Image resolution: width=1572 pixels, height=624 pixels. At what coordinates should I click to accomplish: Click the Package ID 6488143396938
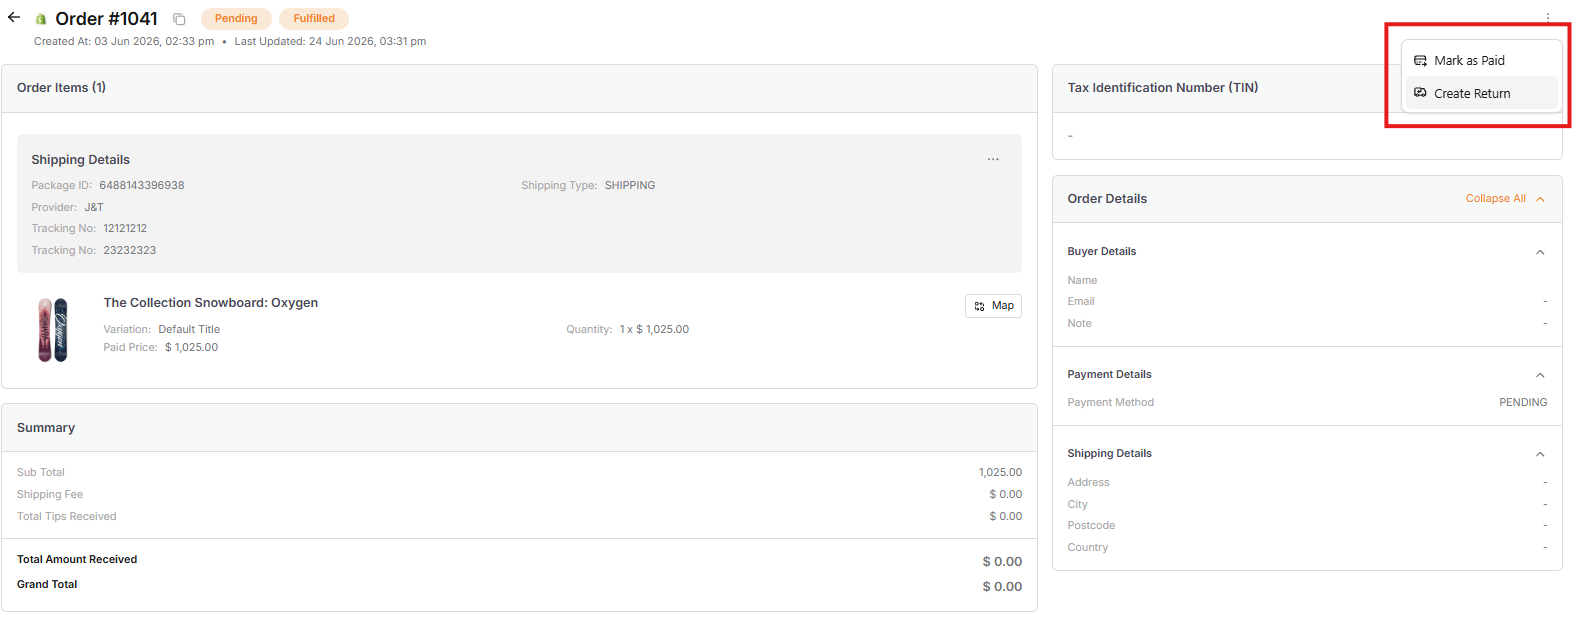(142, 186)
